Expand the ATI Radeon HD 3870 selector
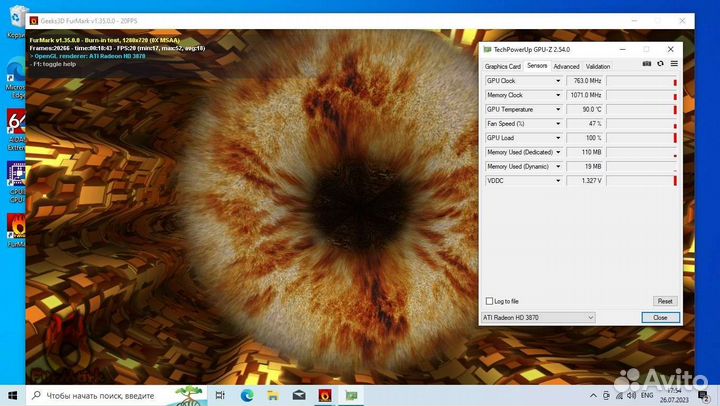The height and width of the screenshot is (406, 720). point(538,317)
